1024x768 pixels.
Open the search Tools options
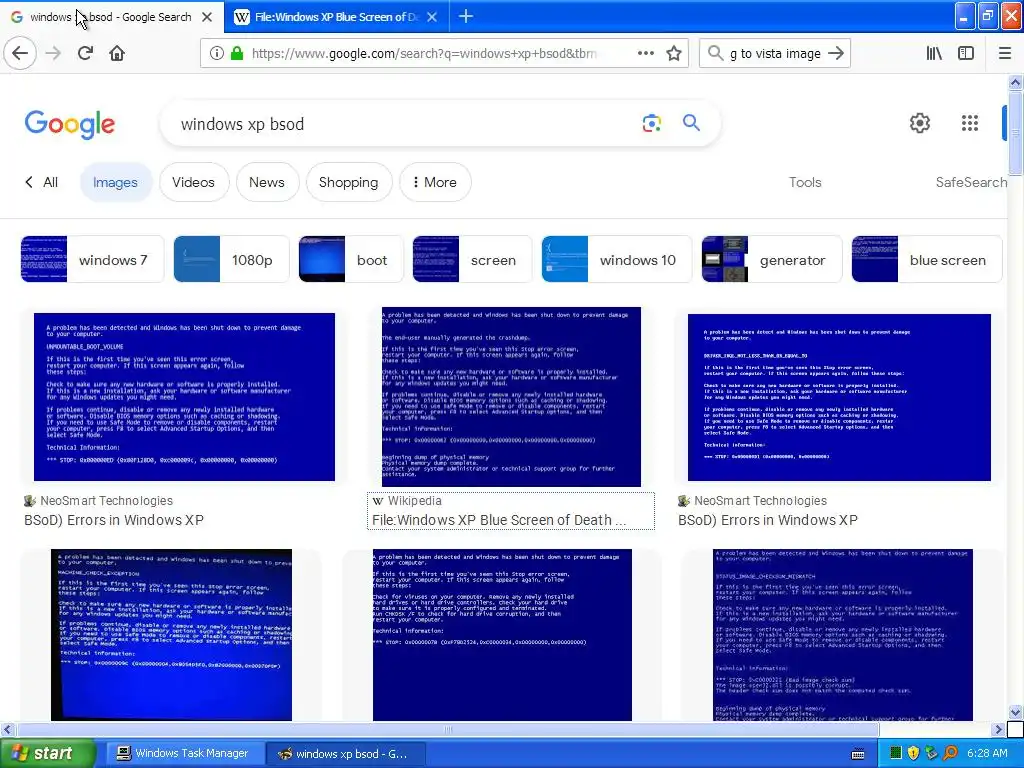805,182
